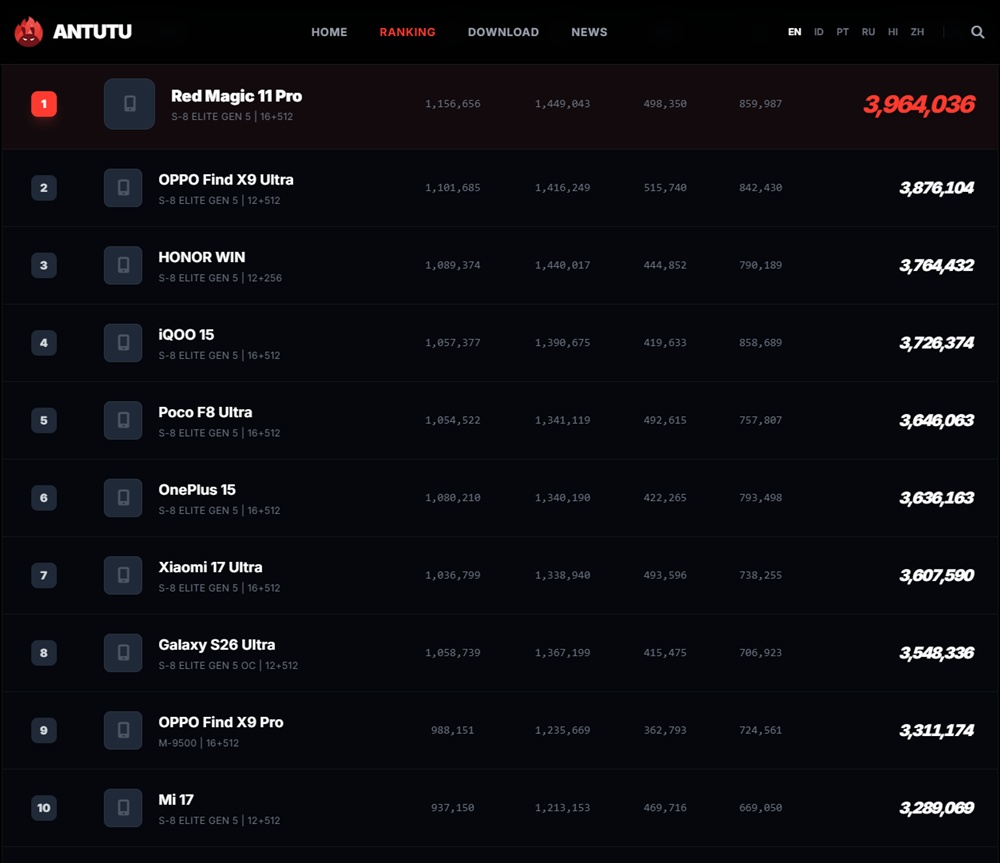The image size is (1000, 863).
Task: Click total score 3,764,432
Action: coord(936,265)
